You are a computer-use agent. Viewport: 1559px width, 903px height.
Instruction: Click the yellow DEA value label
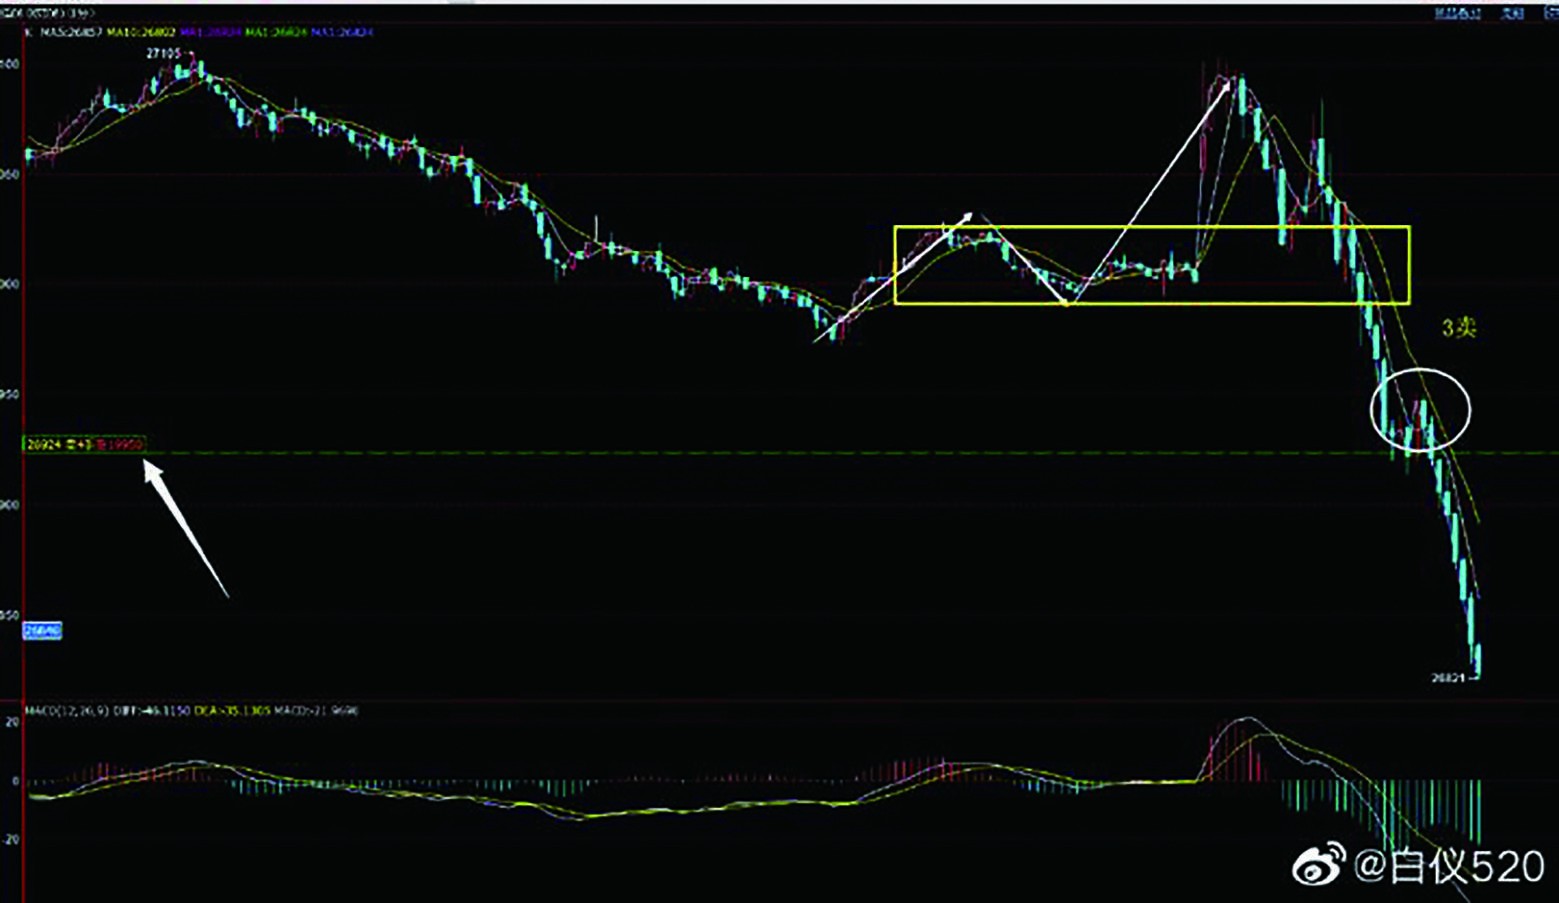[232, 711]
